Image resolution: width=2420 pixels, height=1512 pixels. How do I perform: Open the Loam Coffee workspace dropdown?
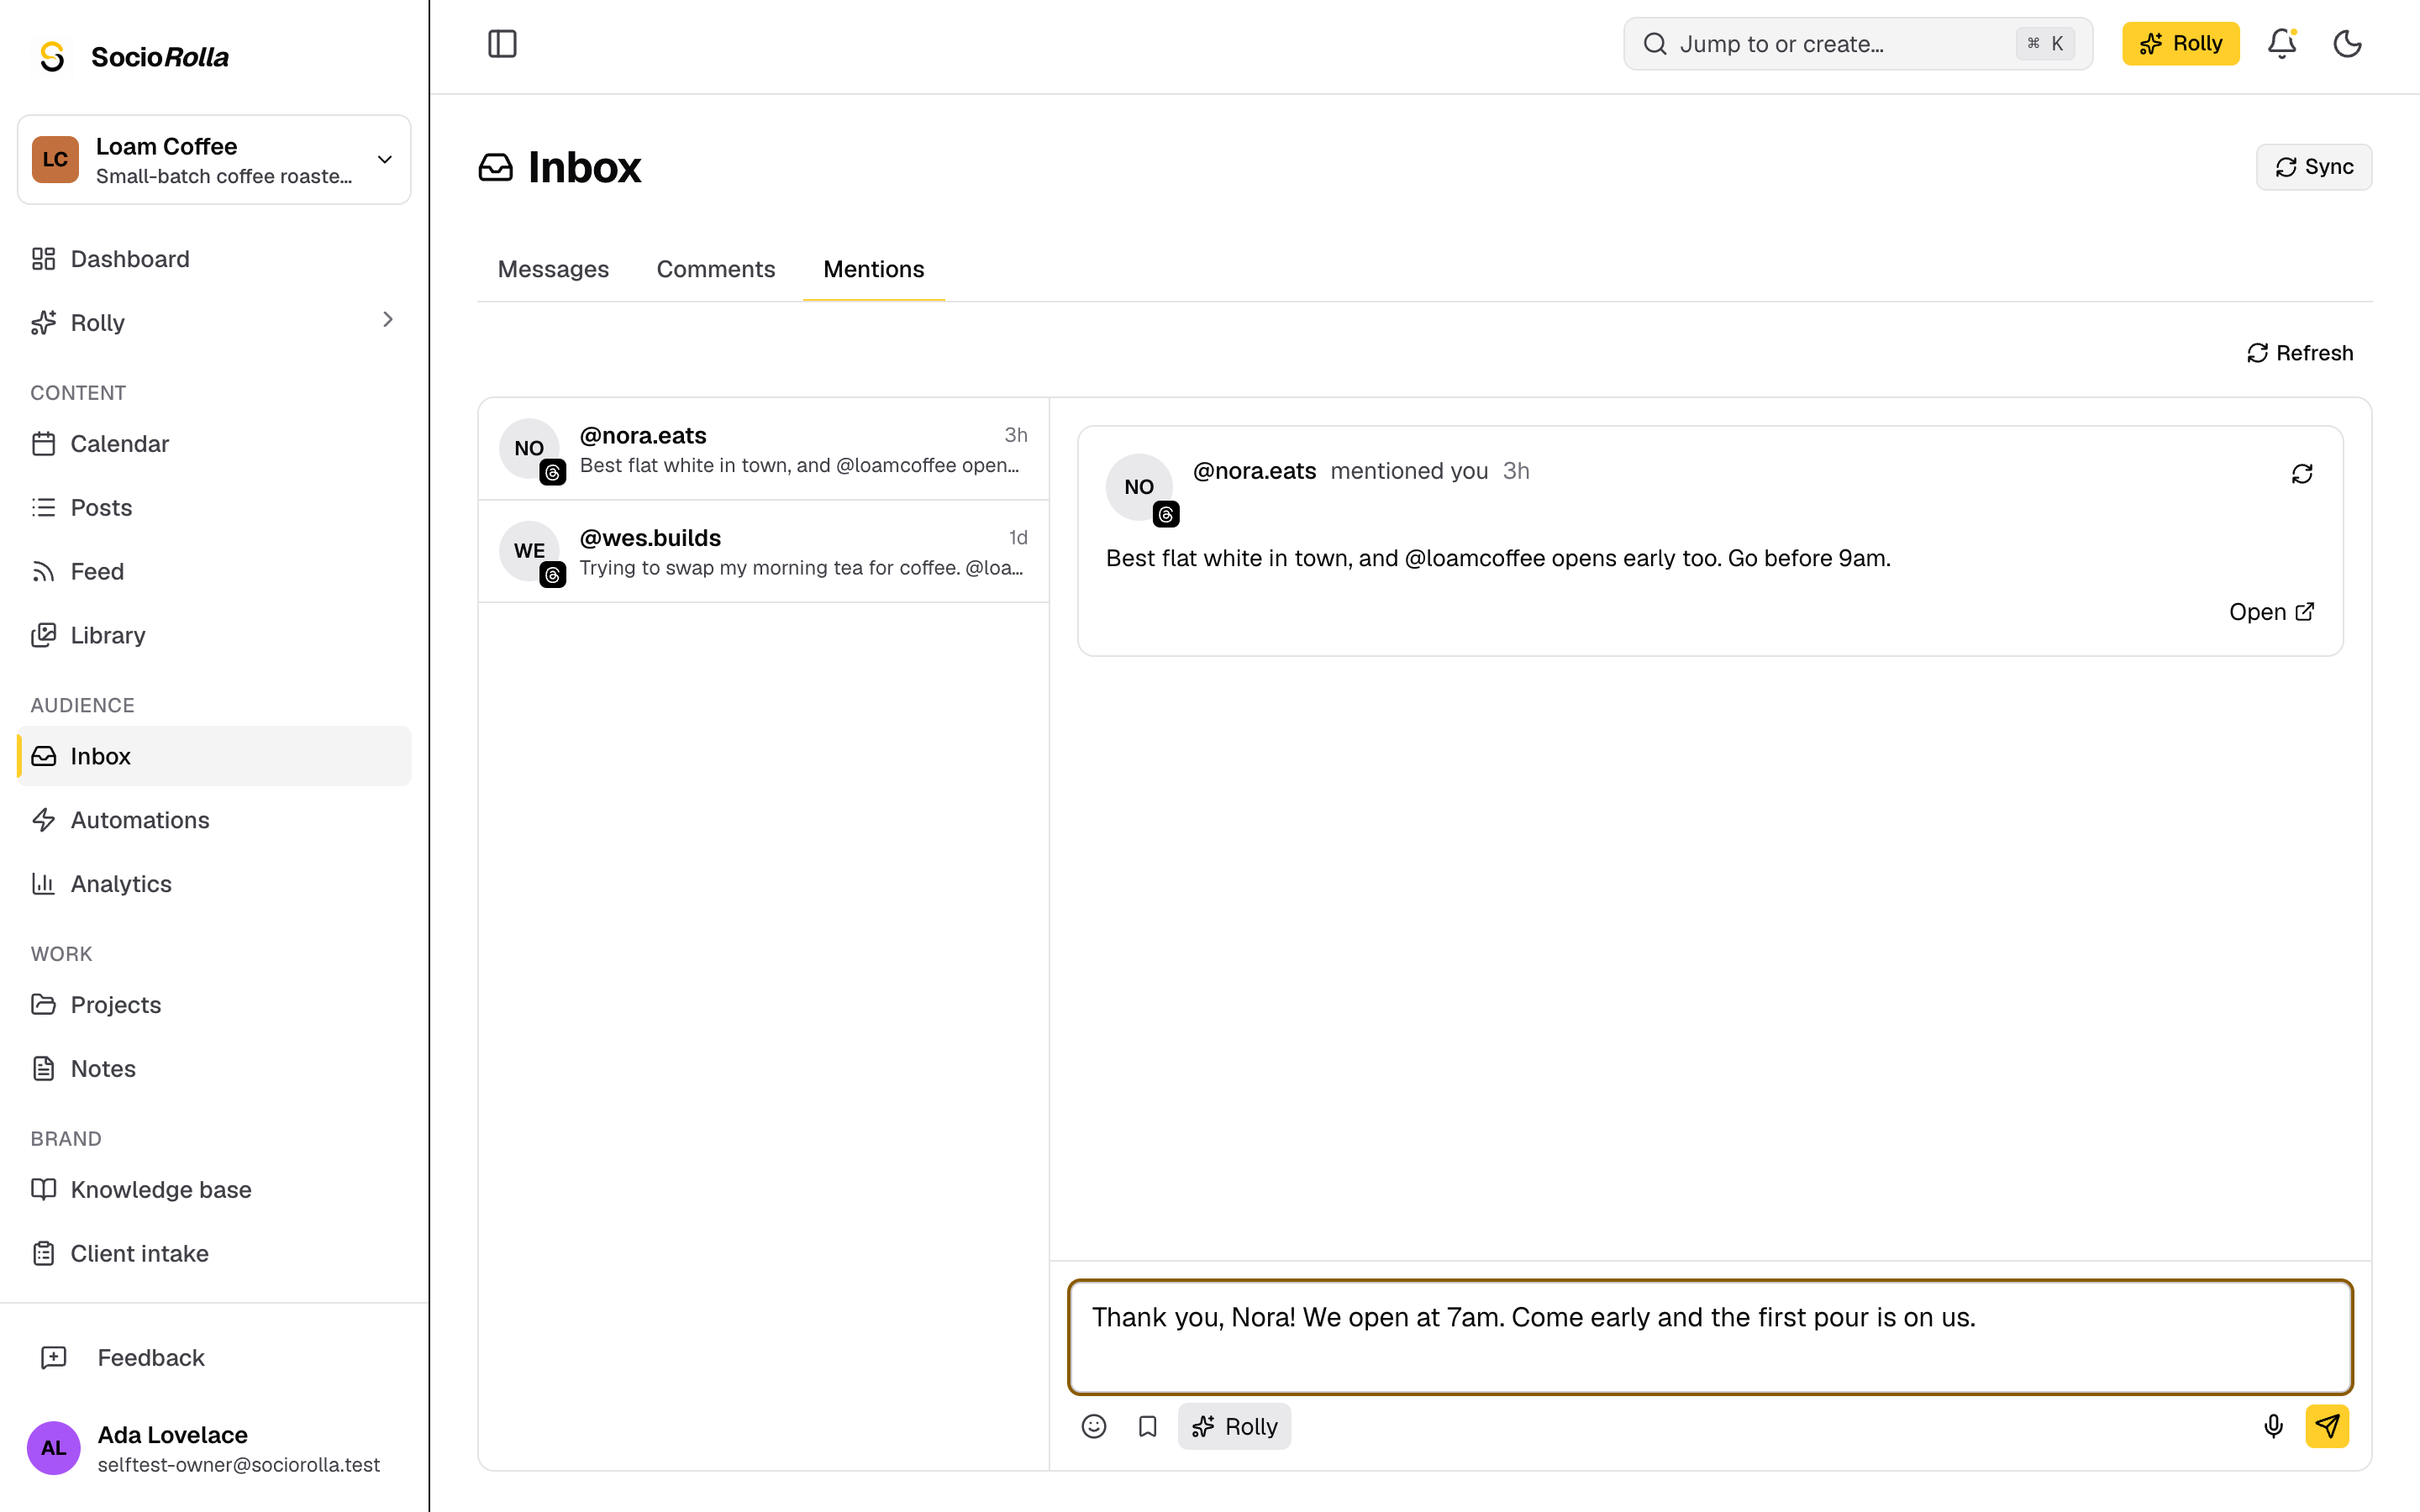coord(214,160)
